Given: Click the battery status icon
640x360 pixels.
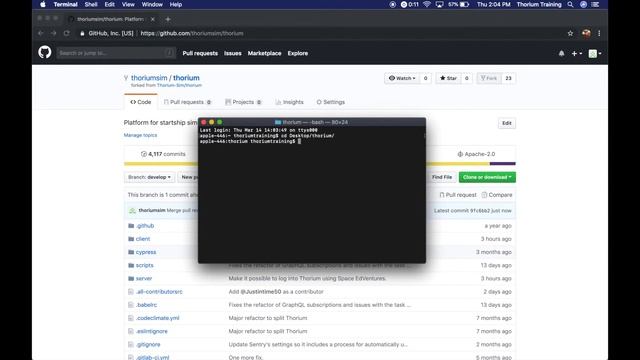Looking at the screenshot, I should pos(464,4).
